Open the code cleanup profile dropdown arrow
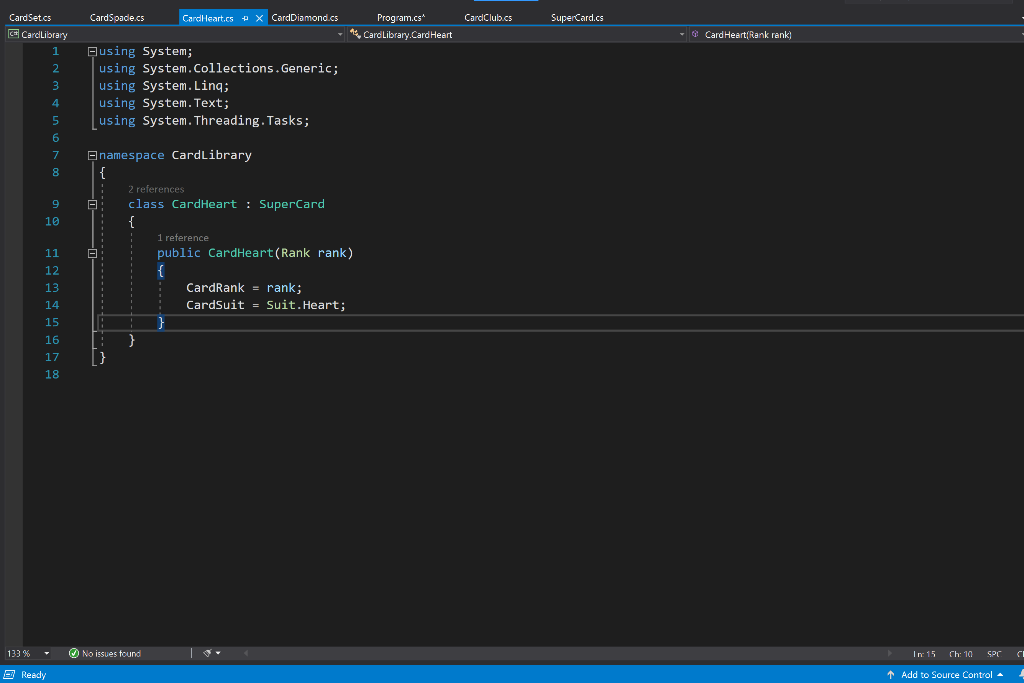This screenshot has height=683, width=1024. 218,653
